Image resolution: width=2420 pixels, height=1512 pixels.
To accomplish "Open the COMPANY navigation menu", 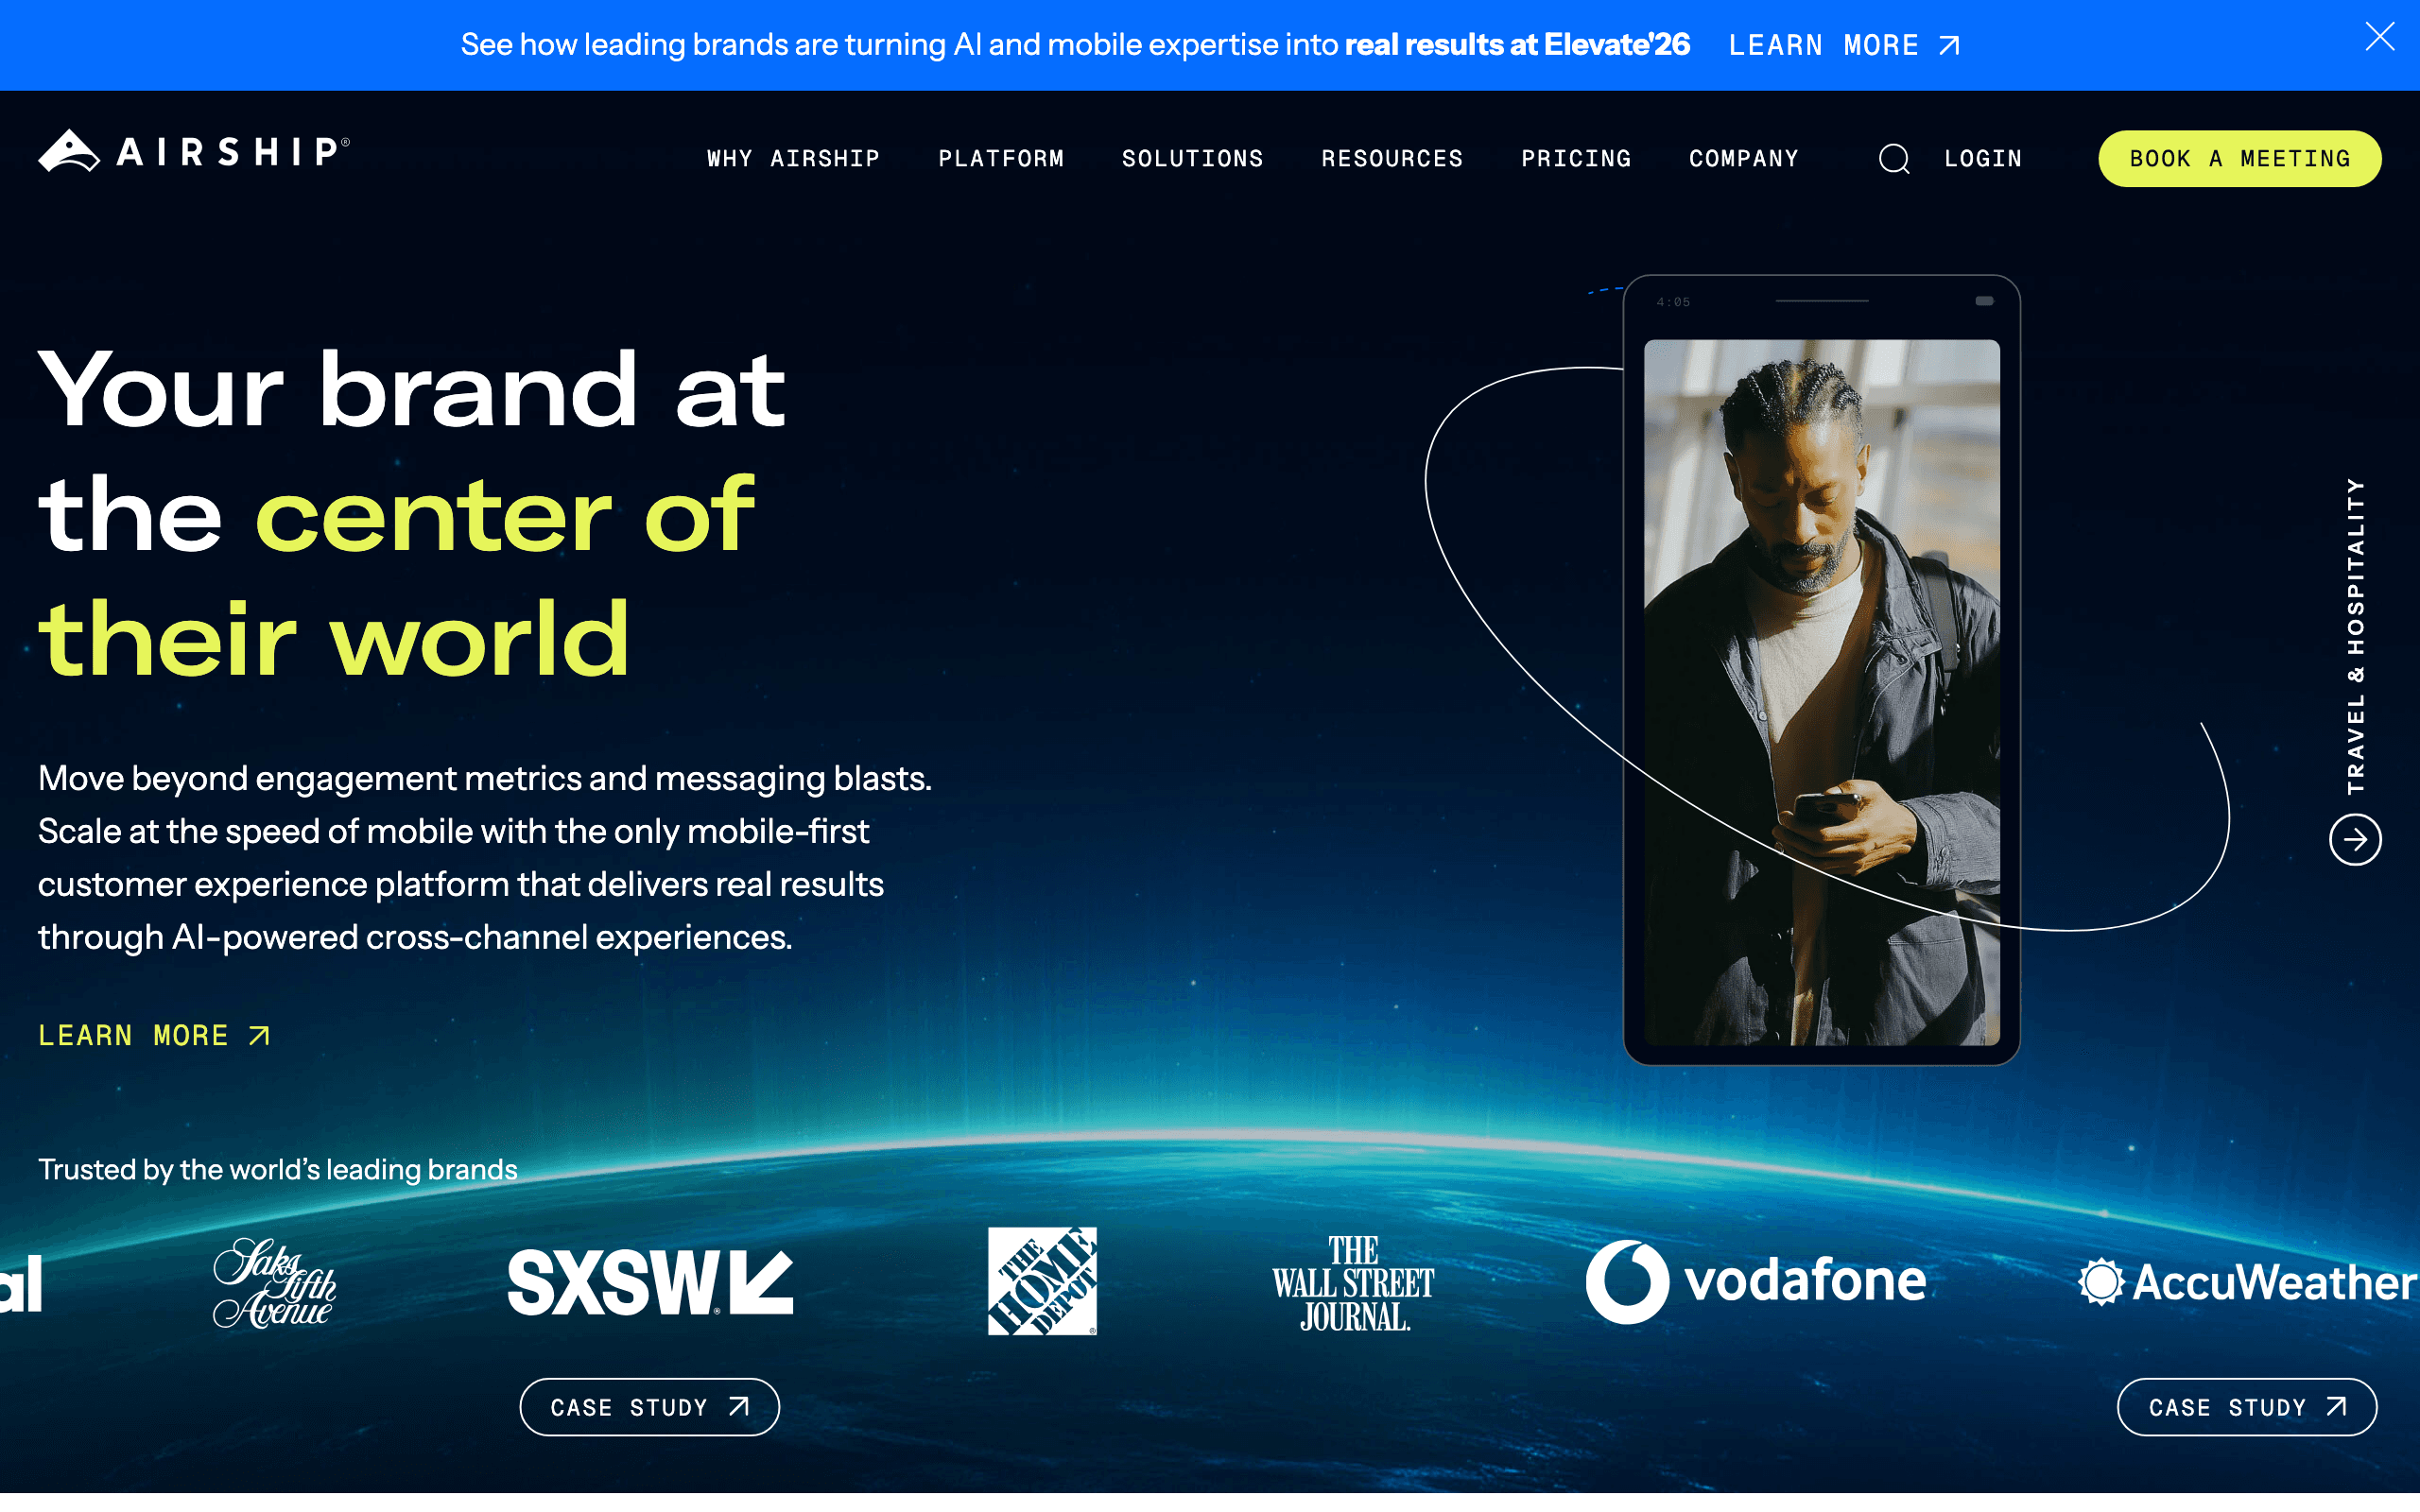I will [1743, 158].
